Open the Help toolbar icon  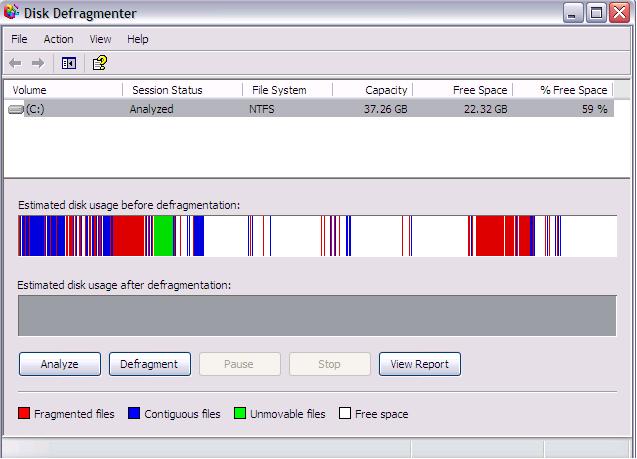point(99,63)
